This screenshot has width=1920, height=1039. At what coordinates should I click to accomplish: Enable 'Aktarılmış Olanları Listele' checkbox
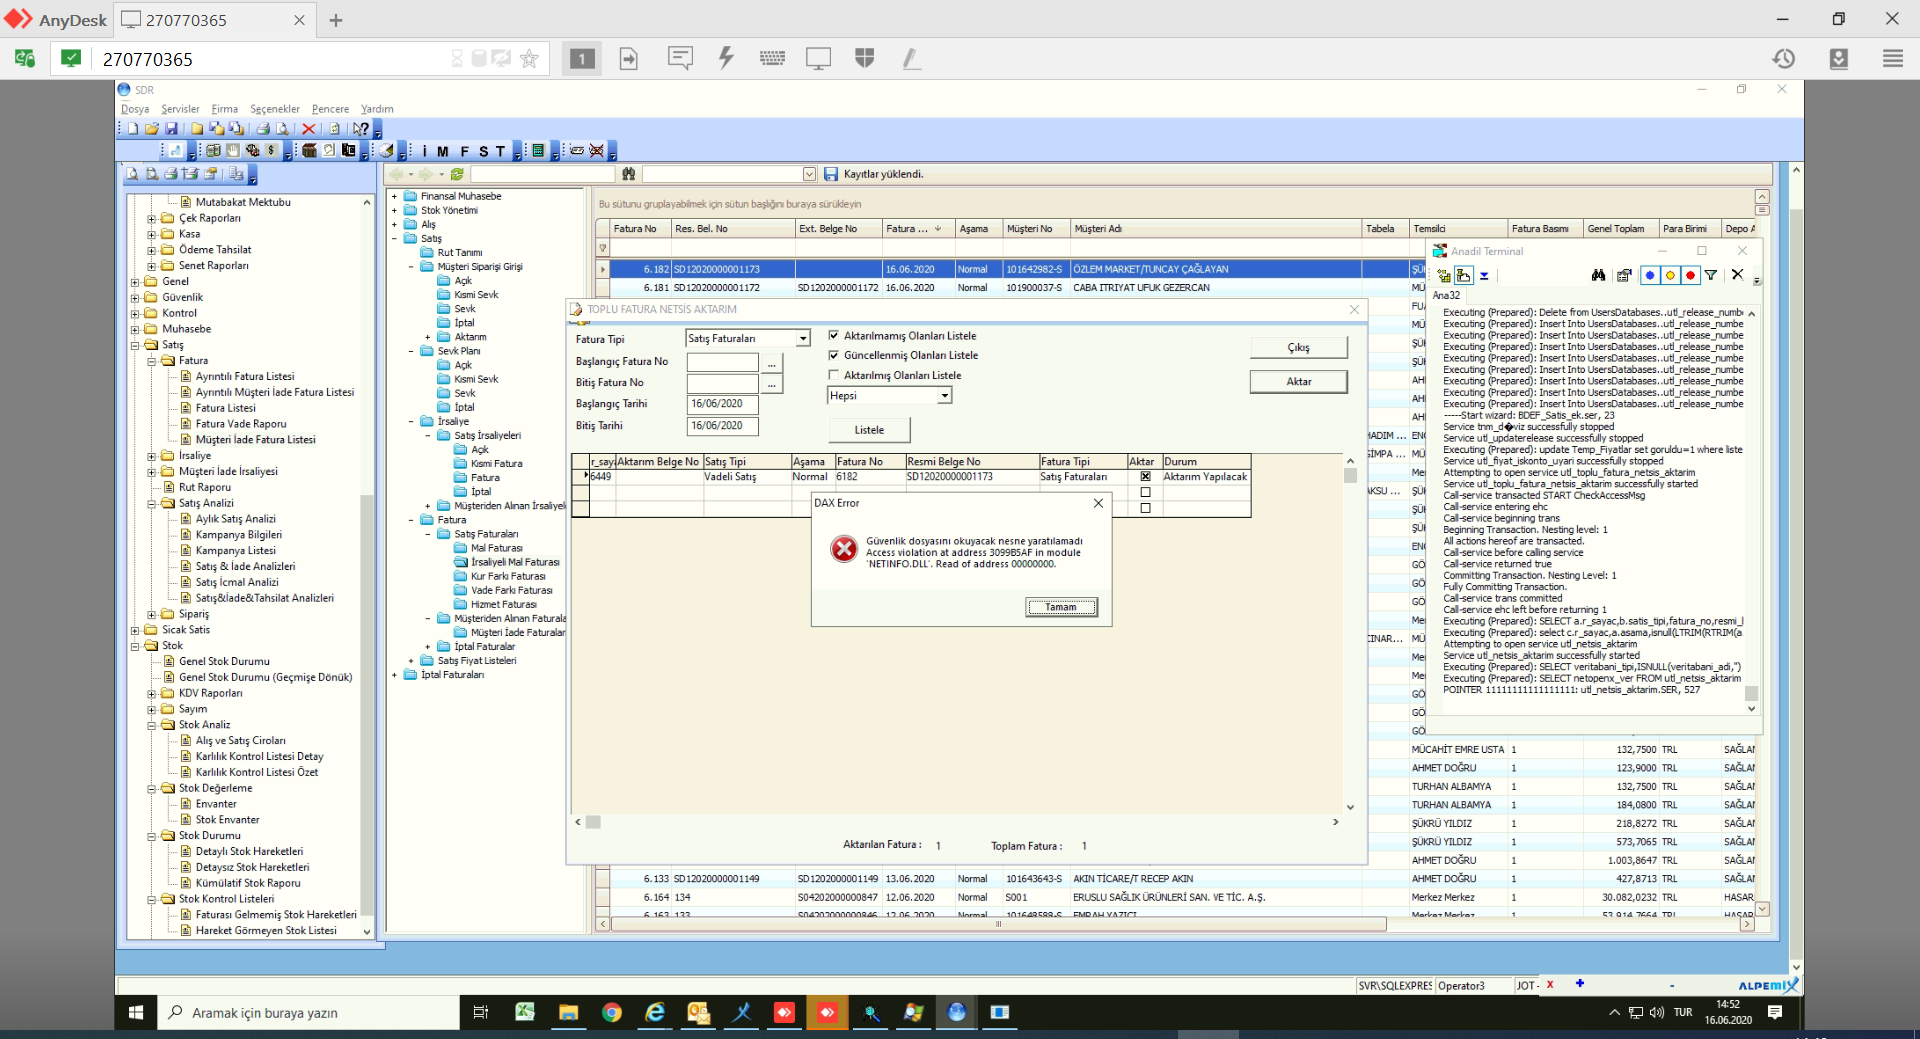(834, 375)
